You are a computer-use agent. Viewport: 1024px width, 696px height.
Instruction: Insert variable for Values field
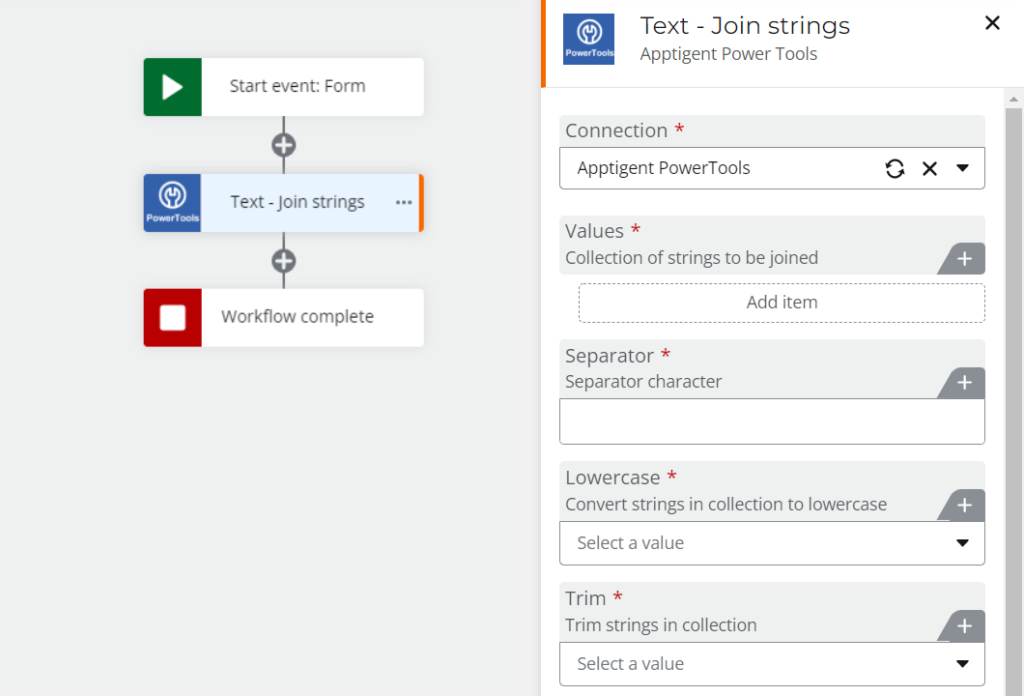[963, 259]
